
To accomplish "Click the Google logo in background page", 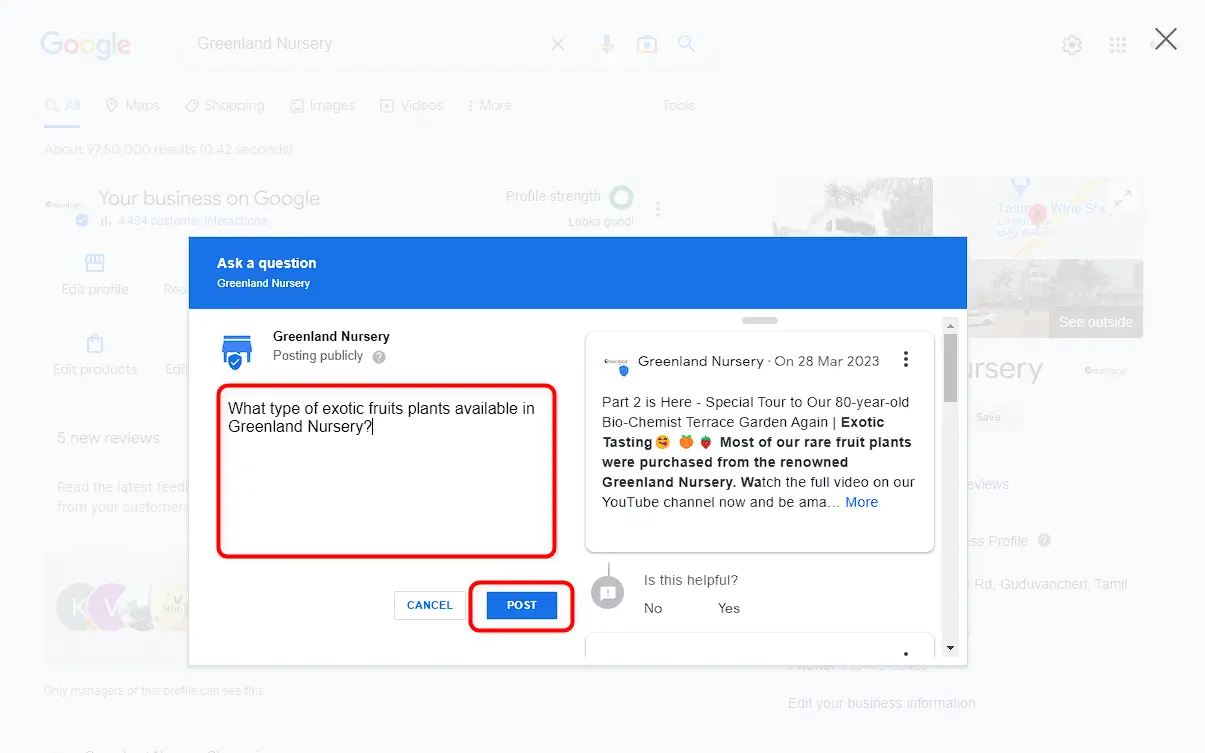I will click(86, 45).
